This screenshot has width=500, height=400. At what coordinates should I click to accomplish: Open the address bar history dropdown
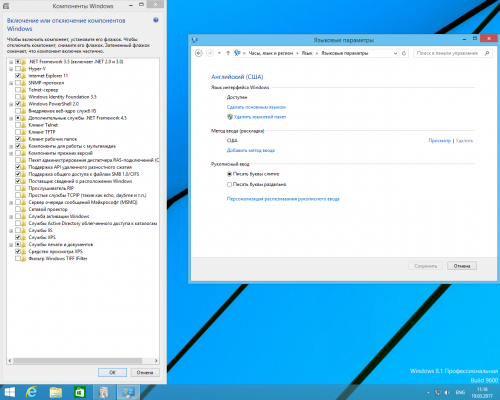395,53
